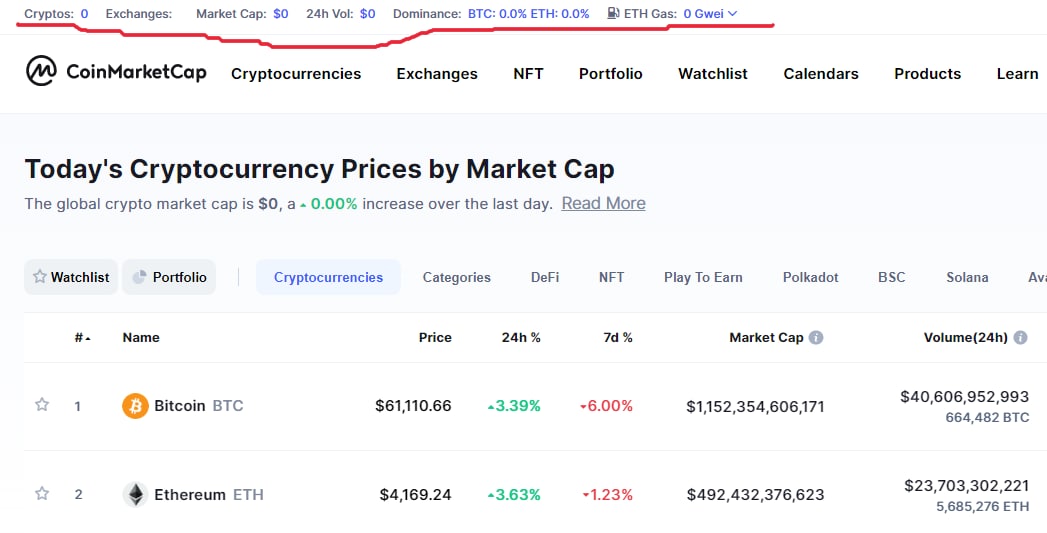Select the Categories tab

tap(457, 277)
